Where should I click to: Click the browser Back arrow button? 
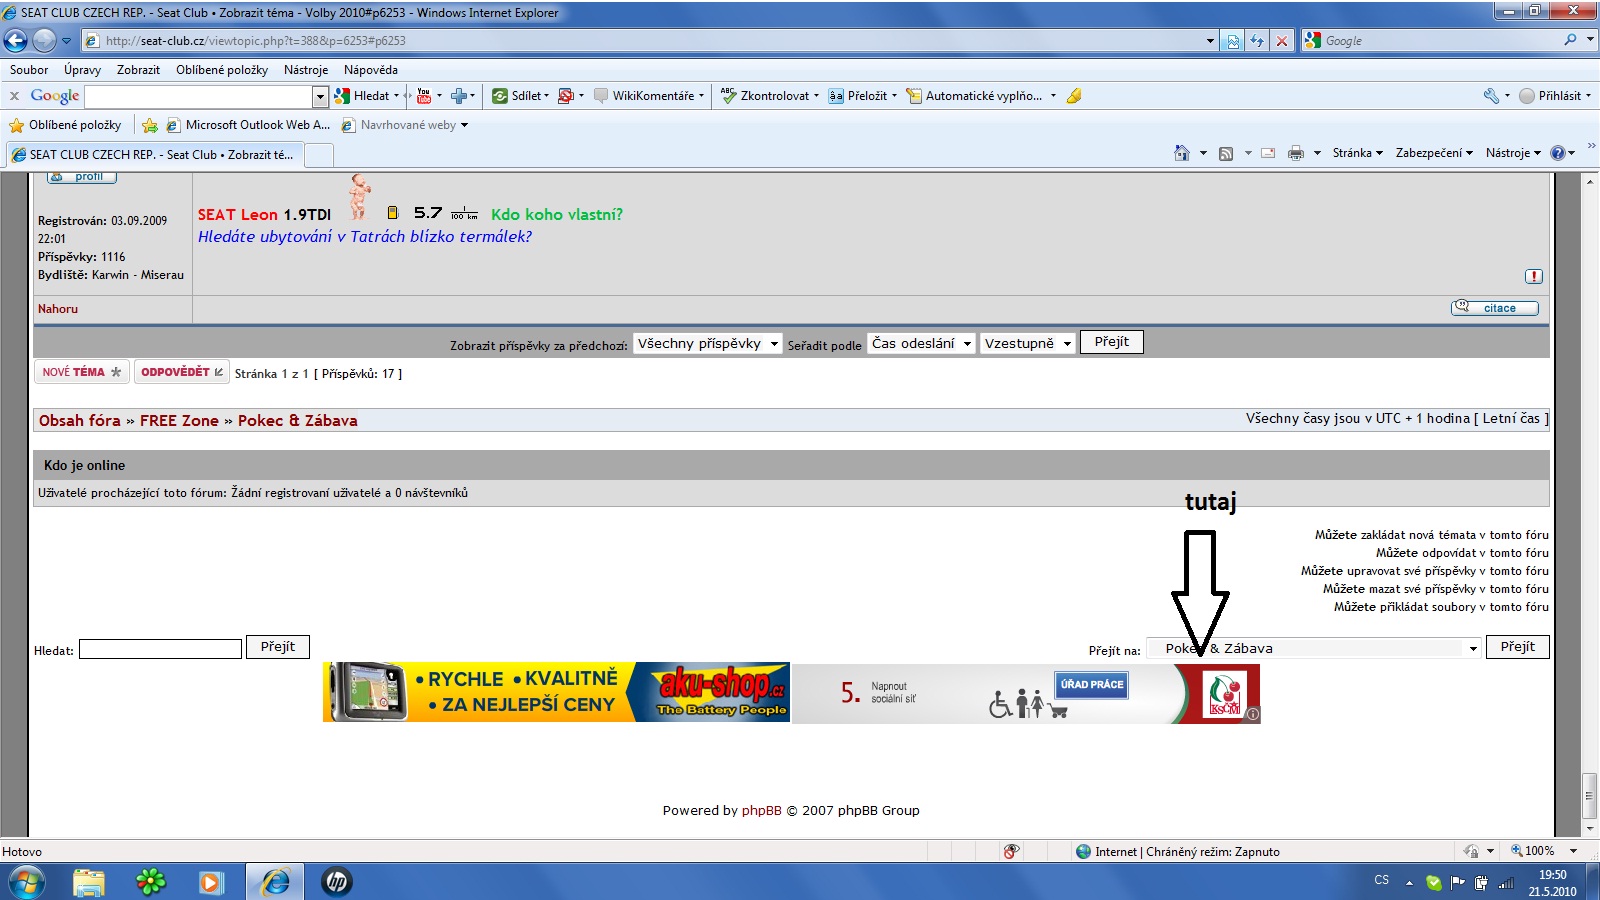pyautogui.click(x=16, y=41)
